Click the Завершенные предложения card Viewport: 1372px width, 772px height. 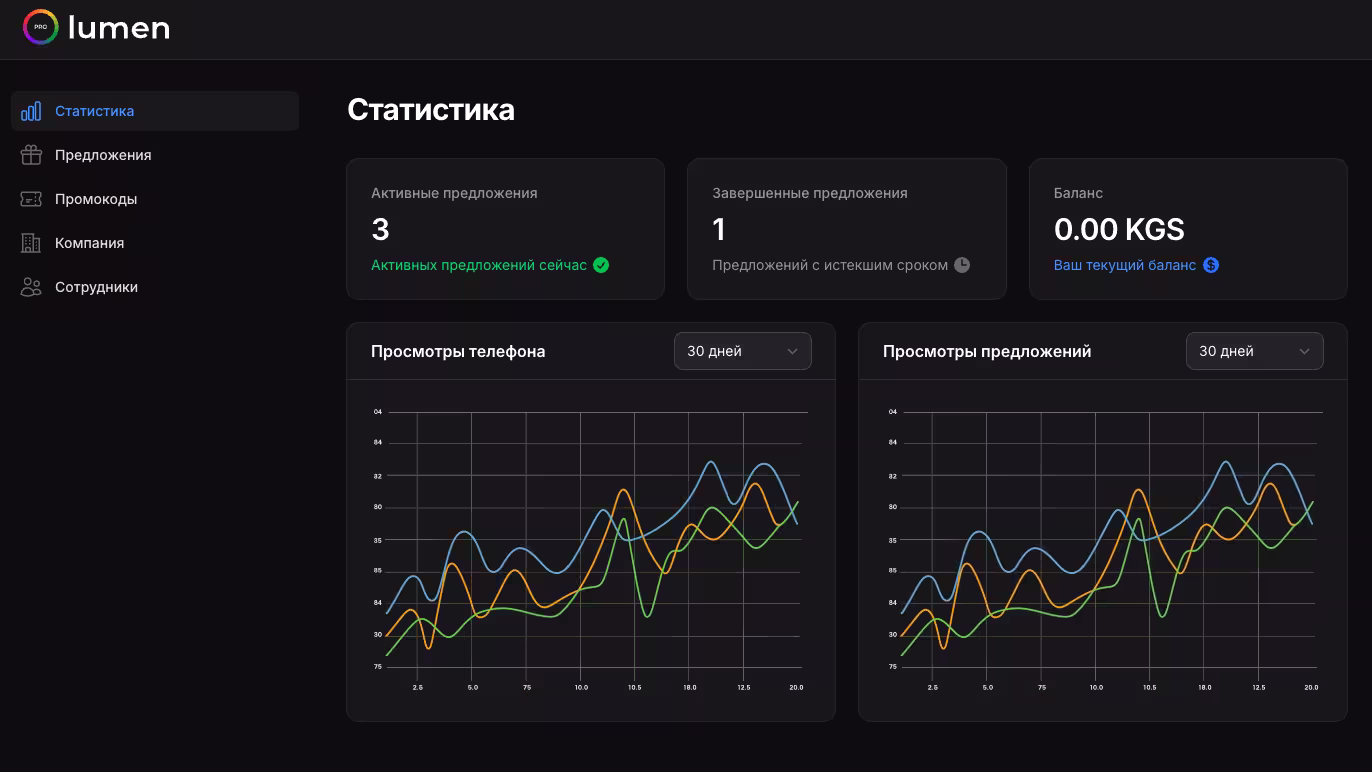[x=847, y=229]
